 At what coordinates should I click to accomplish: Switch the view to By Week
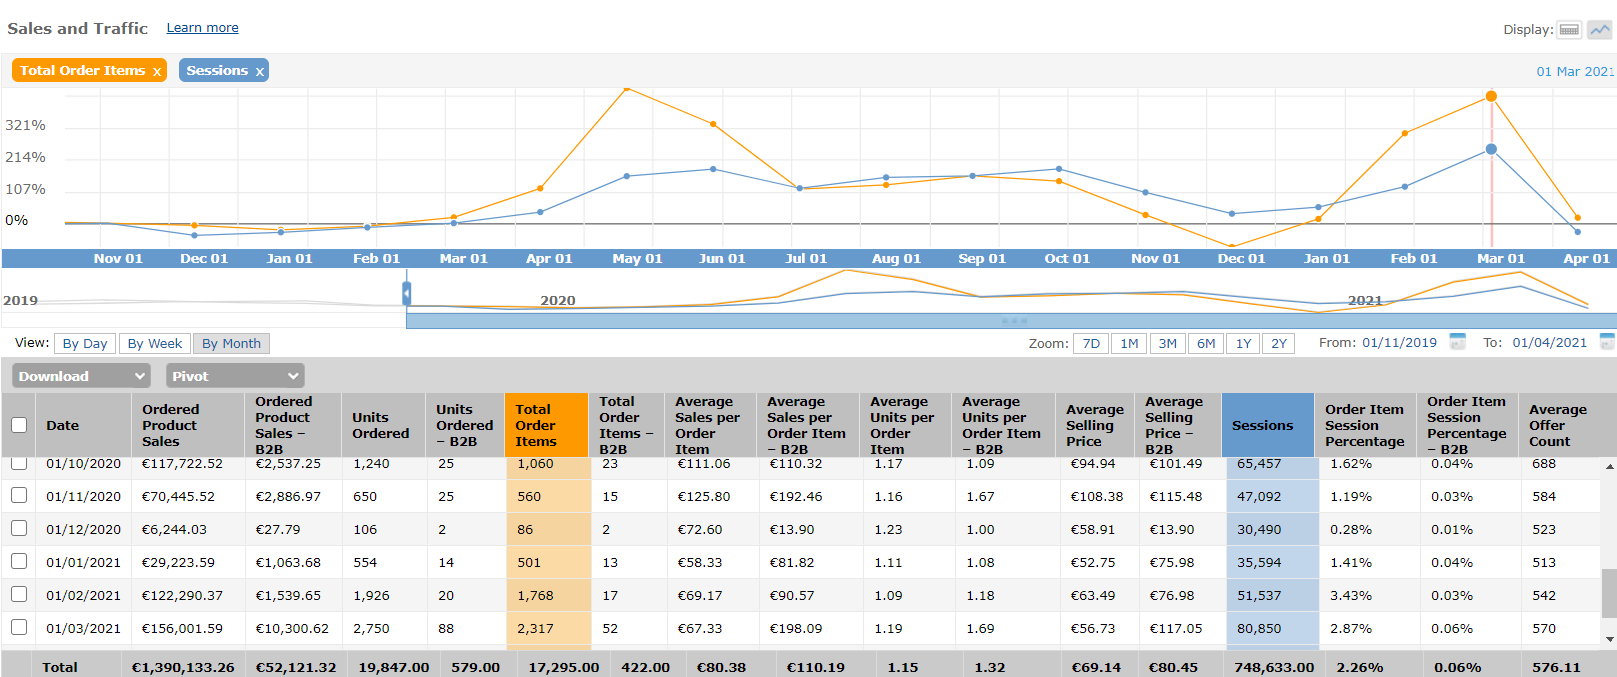[154, 344]
